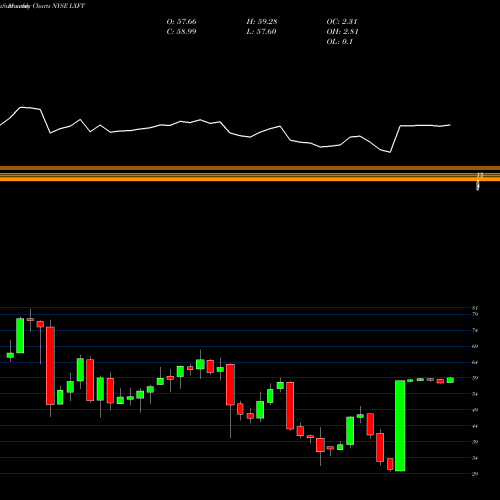
Task: Click the 54 price axis label
Action: (x=475, y=394)
